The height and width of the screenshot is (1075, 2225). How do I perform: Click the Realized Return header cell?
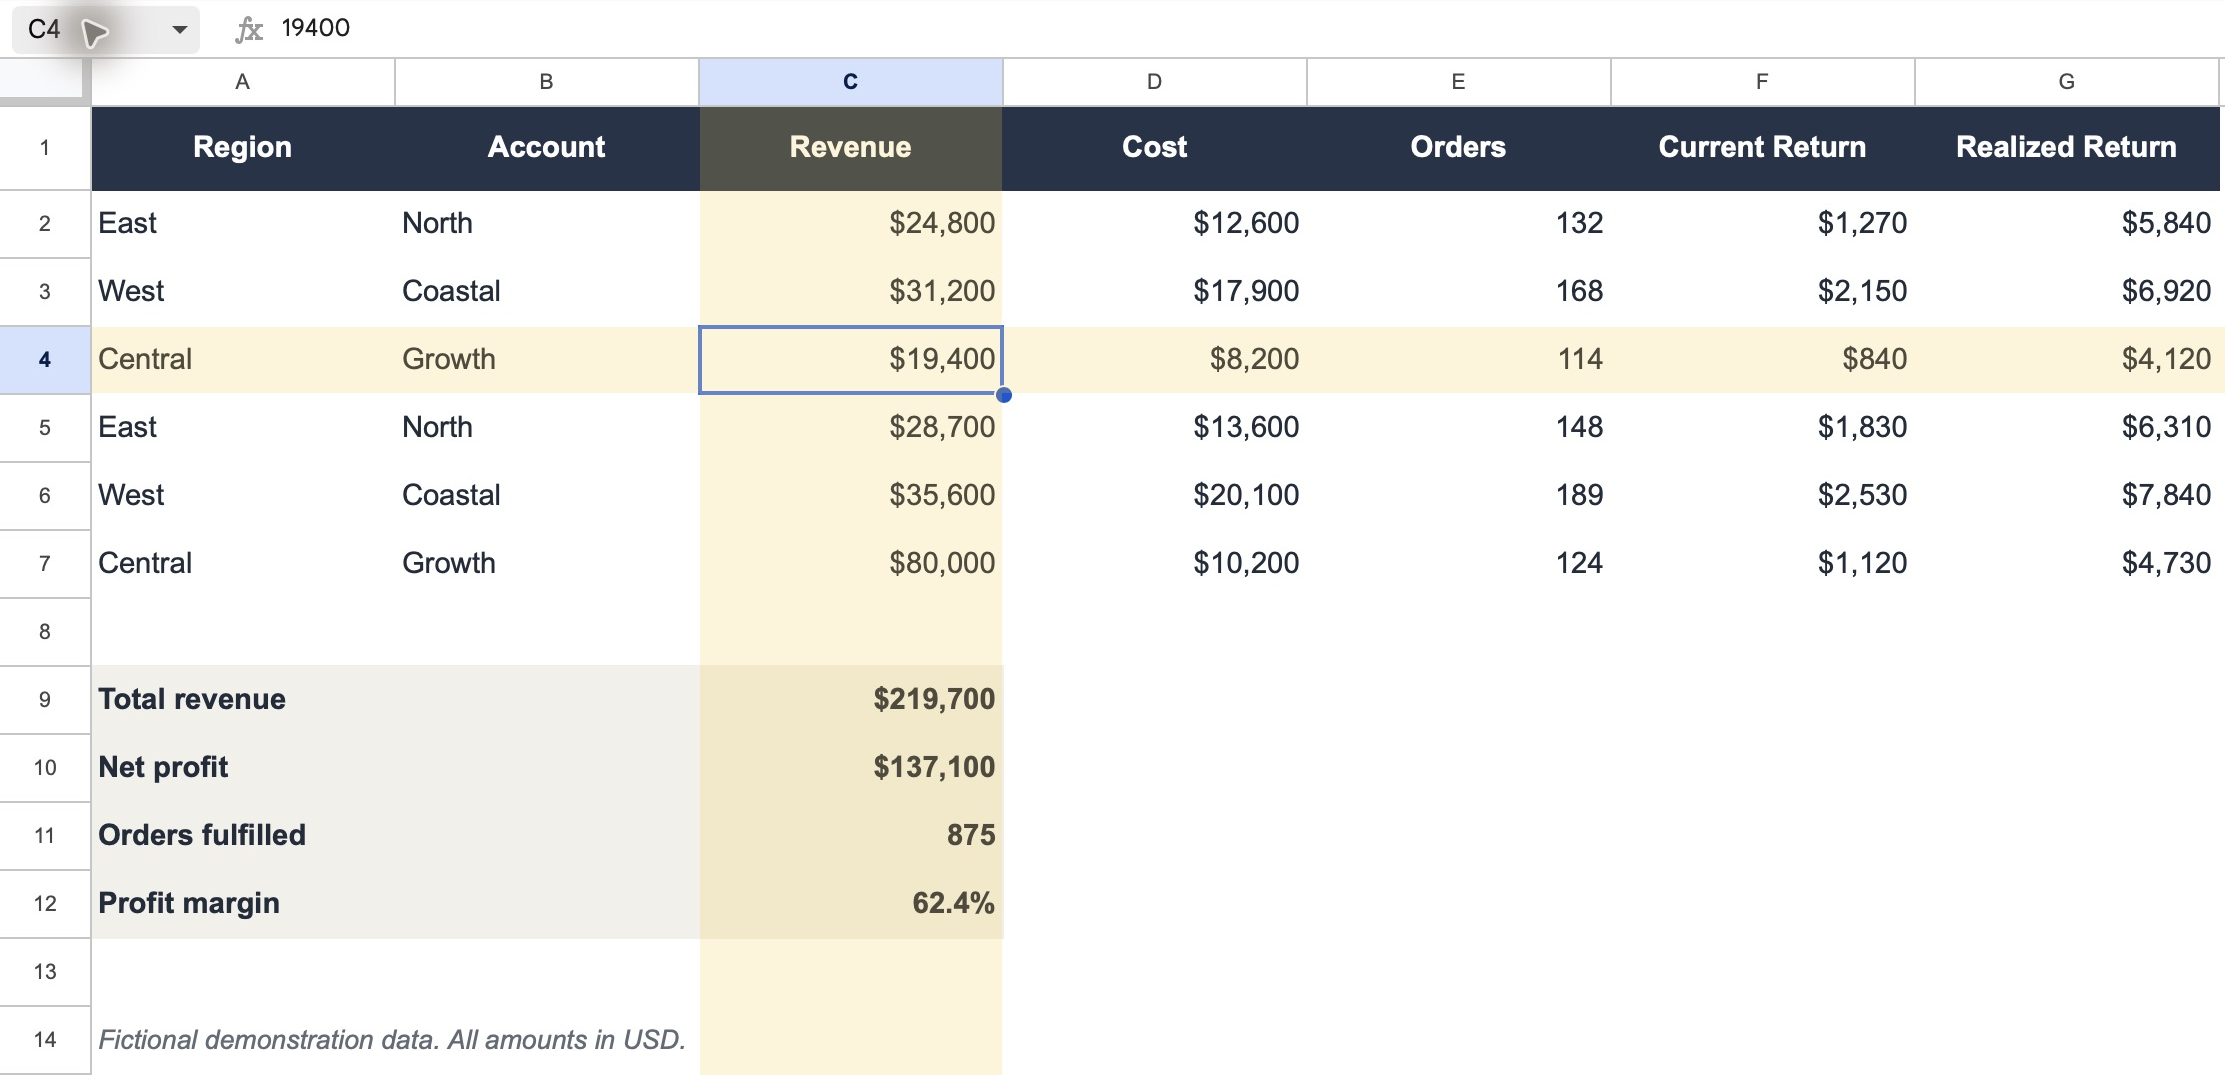click(x=2067, y=148)
